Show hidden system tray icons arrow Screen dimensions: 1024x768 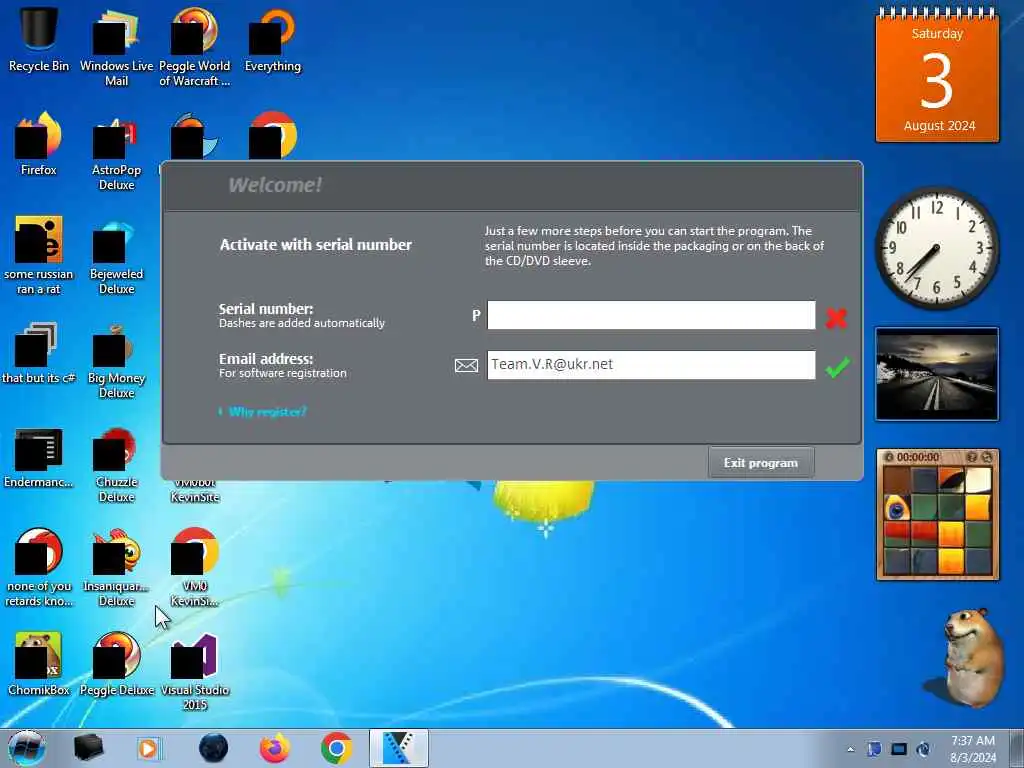850,750
